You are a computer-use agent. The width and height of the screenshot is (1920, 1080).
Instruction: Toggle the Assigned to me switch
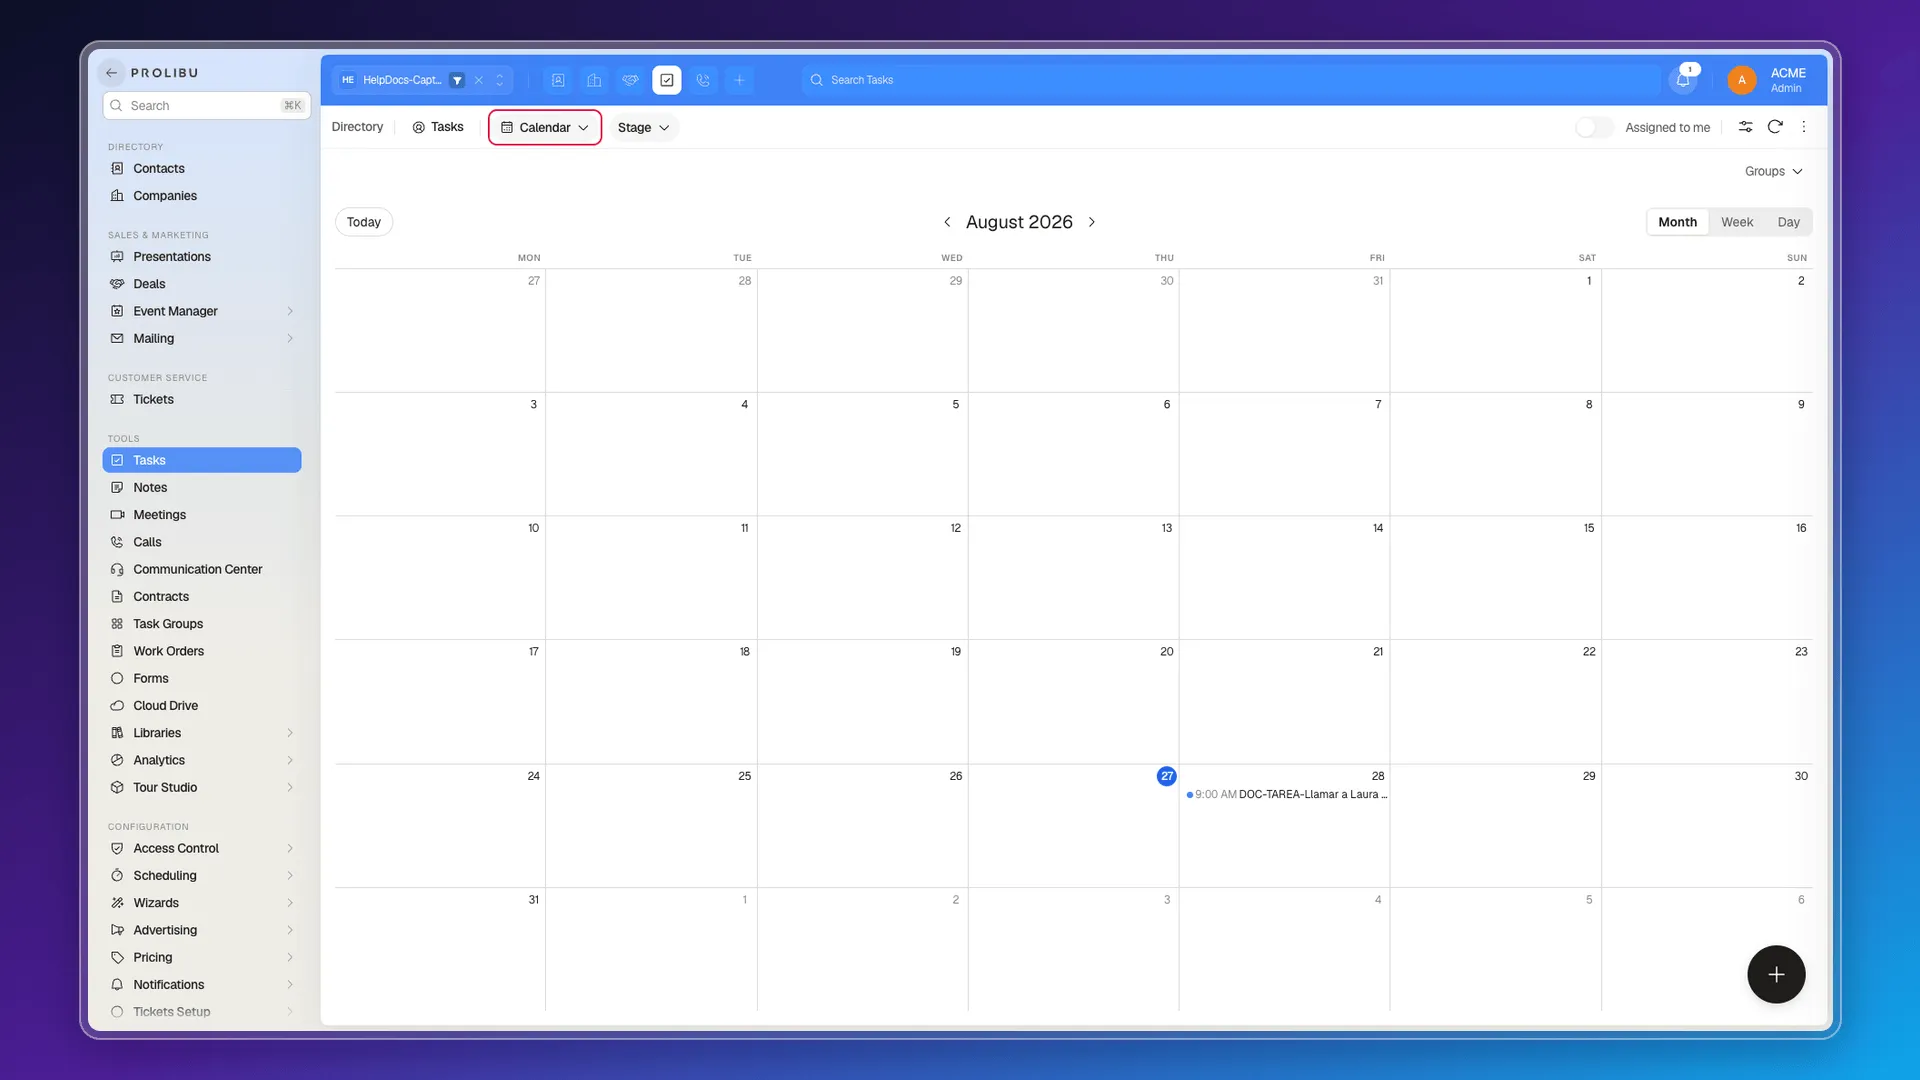tap(1594, 127)
